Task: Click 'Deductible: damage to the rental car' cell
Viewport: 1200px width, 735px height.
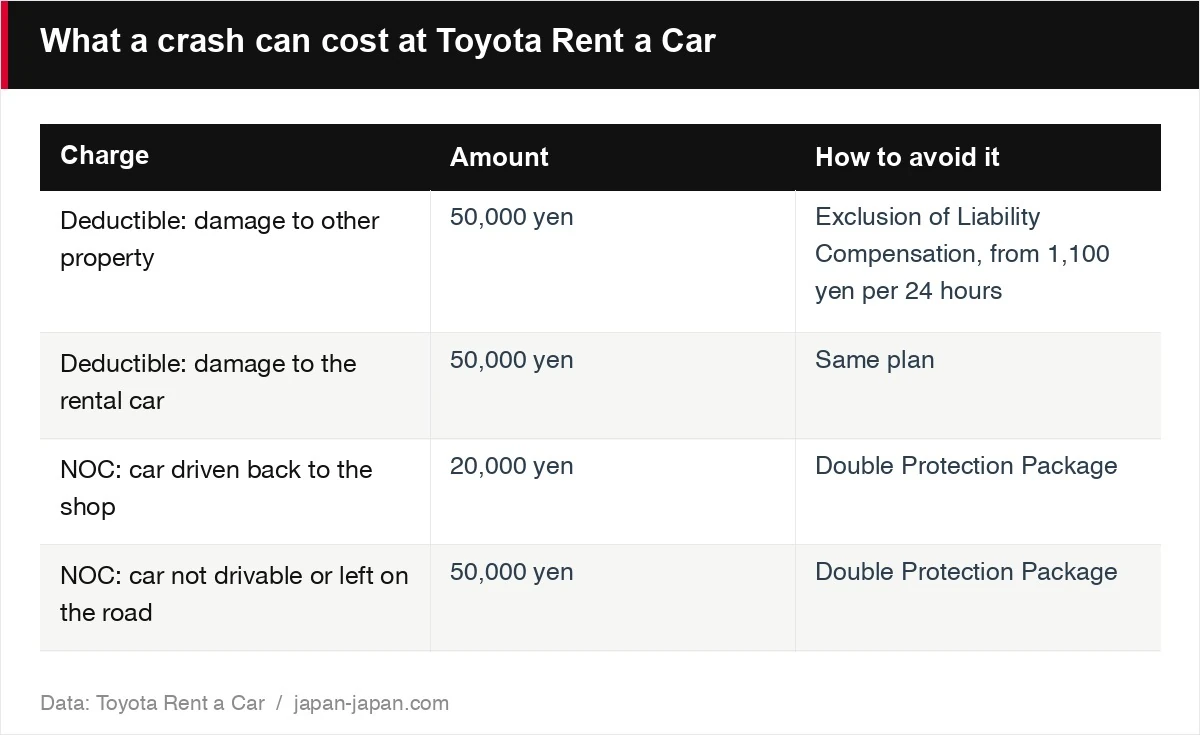Action: click(235, 385)
